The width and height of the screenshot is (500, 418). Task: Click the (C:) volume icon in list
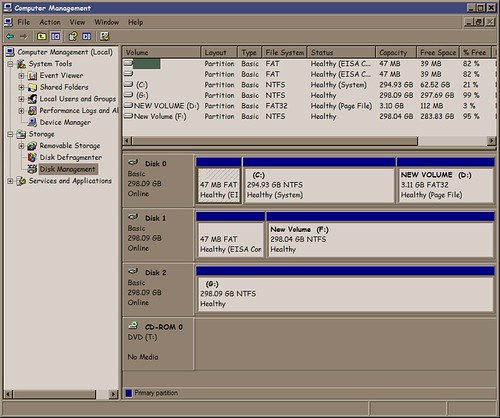click(x=129, y=84)
